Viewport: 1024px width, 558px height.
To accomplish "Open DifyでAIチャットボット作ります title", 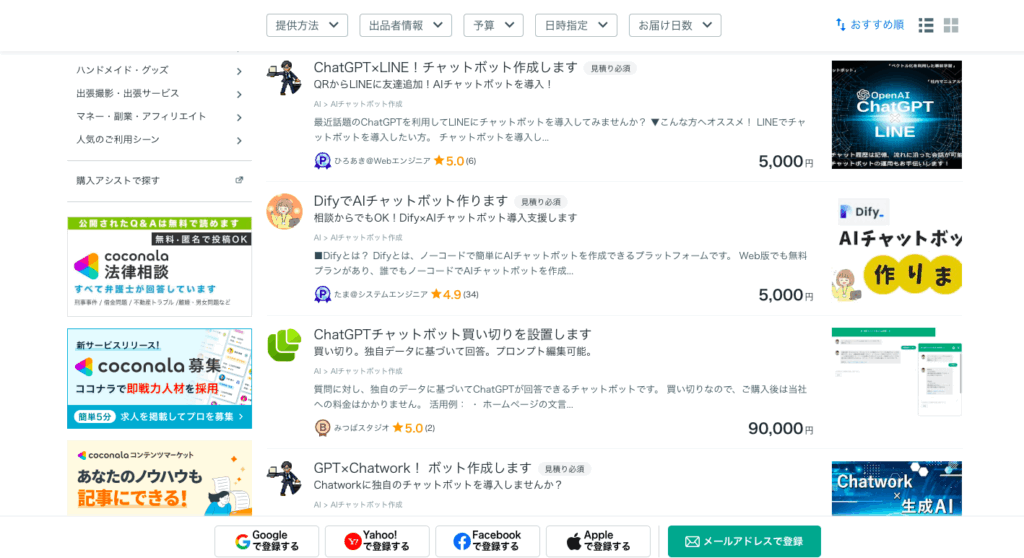I will 411,201.
